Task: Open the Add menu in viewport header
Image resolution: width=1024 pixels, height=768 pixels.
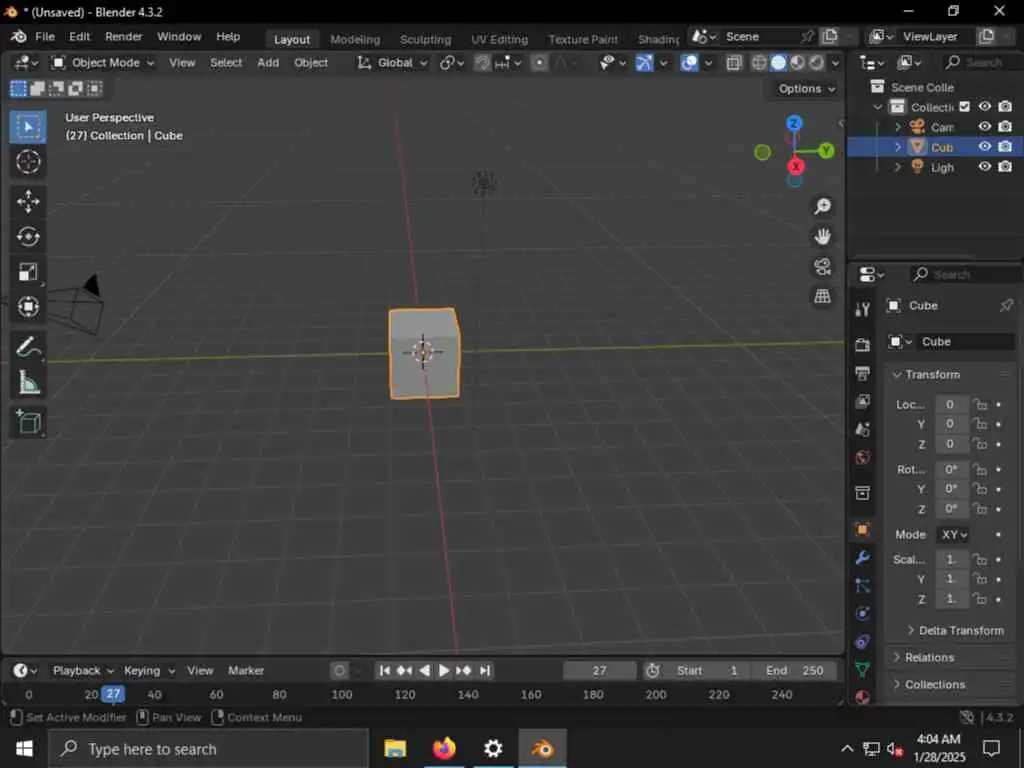Action: (x=268, y=63)
